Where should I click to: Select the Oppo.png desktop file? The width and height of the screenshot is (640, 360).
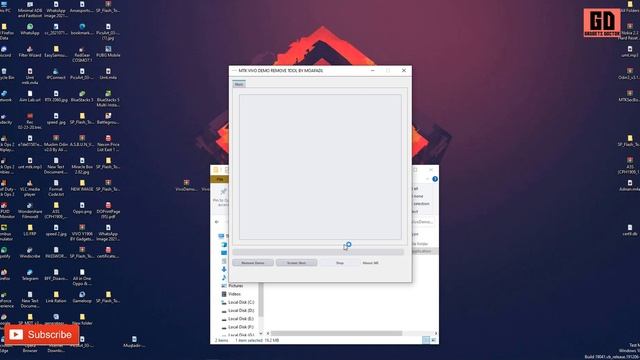(x=82, y=208)
